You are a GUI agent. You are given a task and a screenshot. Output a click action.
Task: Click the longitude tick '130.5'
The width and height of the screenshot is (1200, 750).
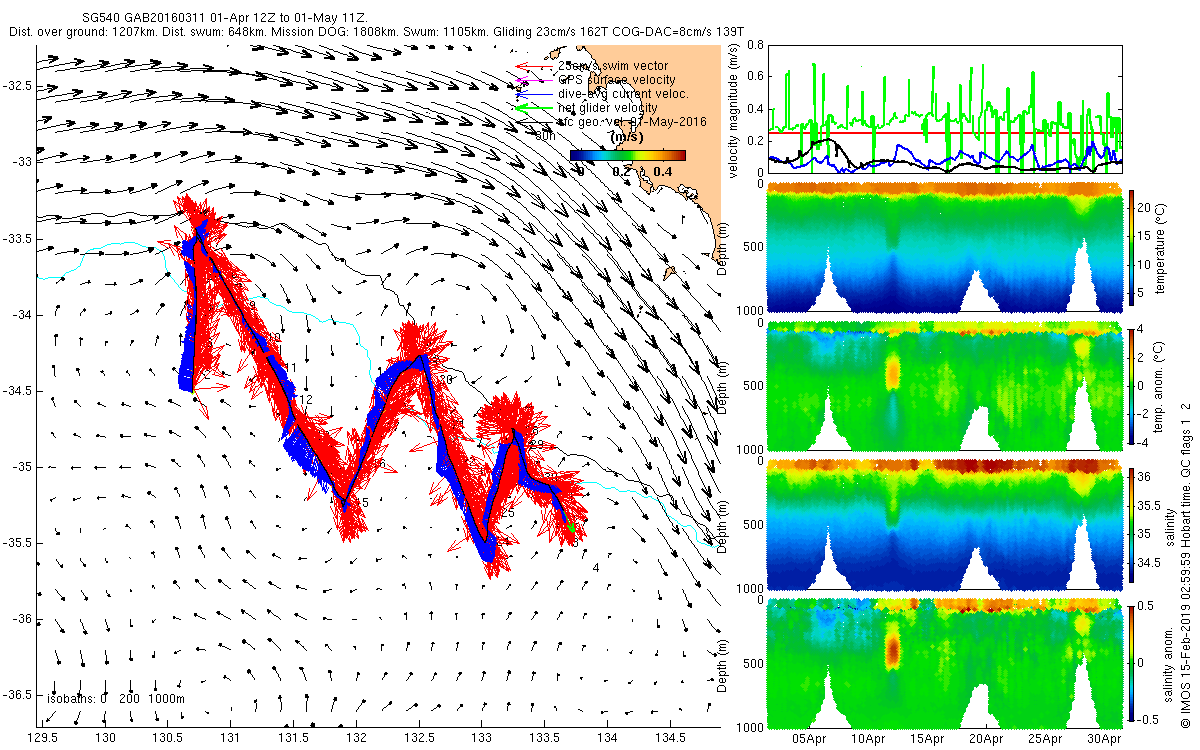(168, 737)
